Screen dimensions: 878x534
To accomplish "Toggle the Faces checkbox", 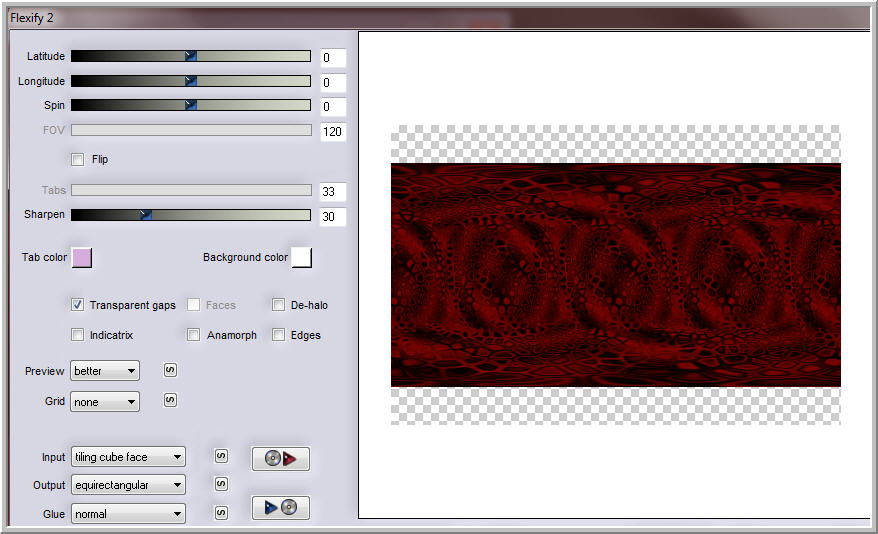I will (x=194, y=305).
